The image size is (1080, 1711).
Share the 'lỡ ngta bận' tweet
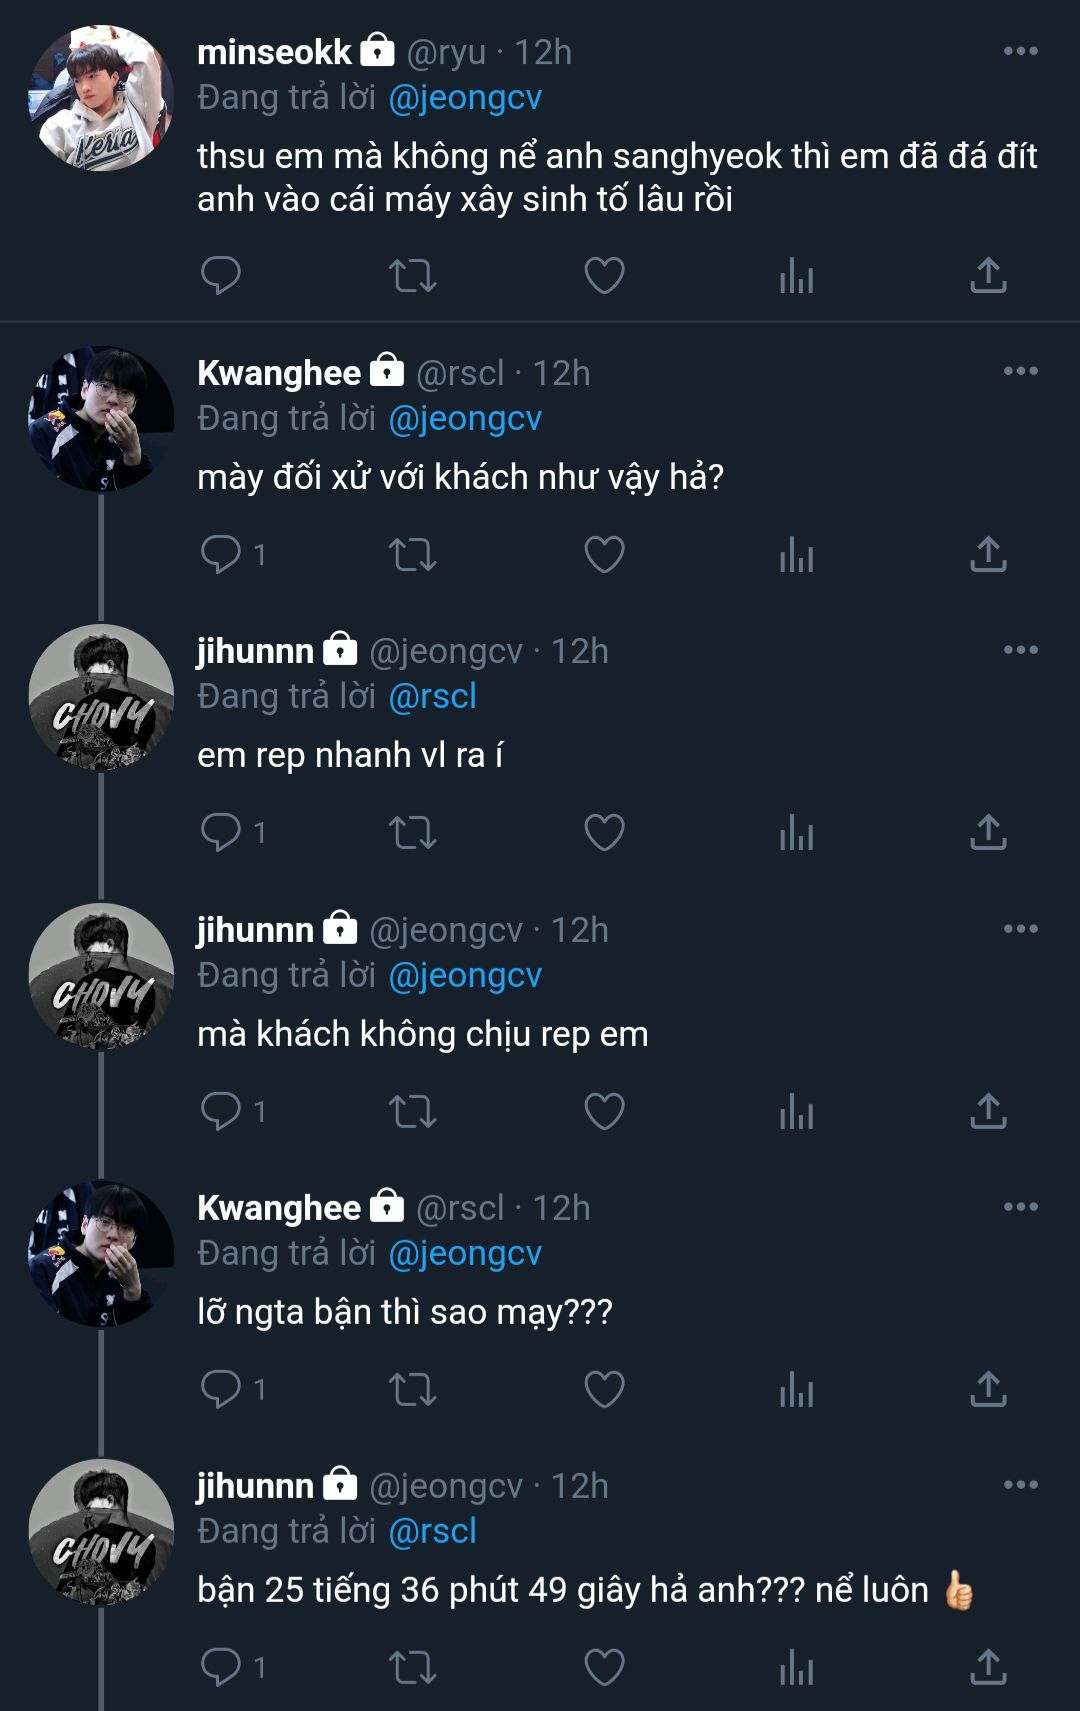(x=988, y=1389)
